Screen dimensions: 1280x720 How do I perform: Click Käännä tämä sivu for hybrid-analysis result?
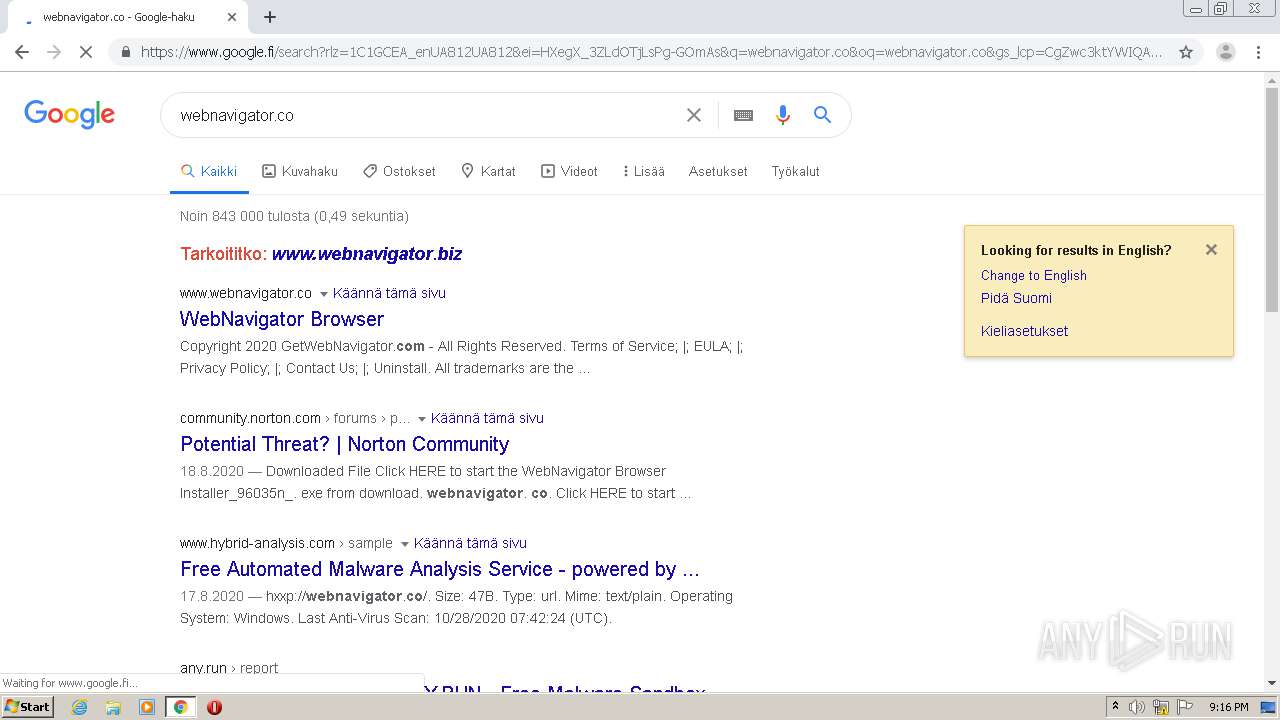pyautogui.click(x=470, y=543)
